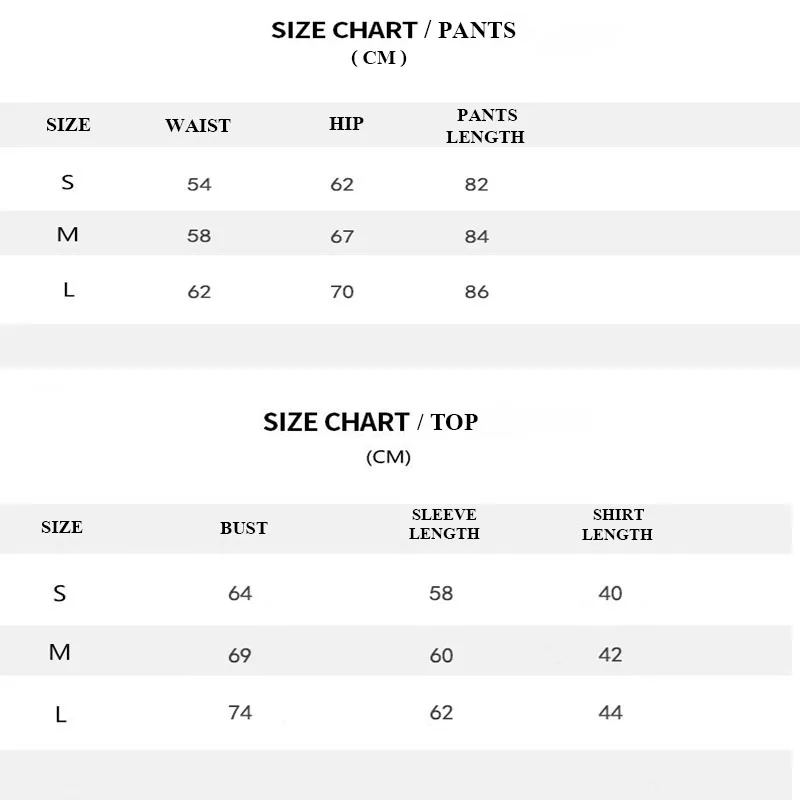Click the PANTS LENGTH column header
This screenshot has width=800, height=800.
pos(485,127)
